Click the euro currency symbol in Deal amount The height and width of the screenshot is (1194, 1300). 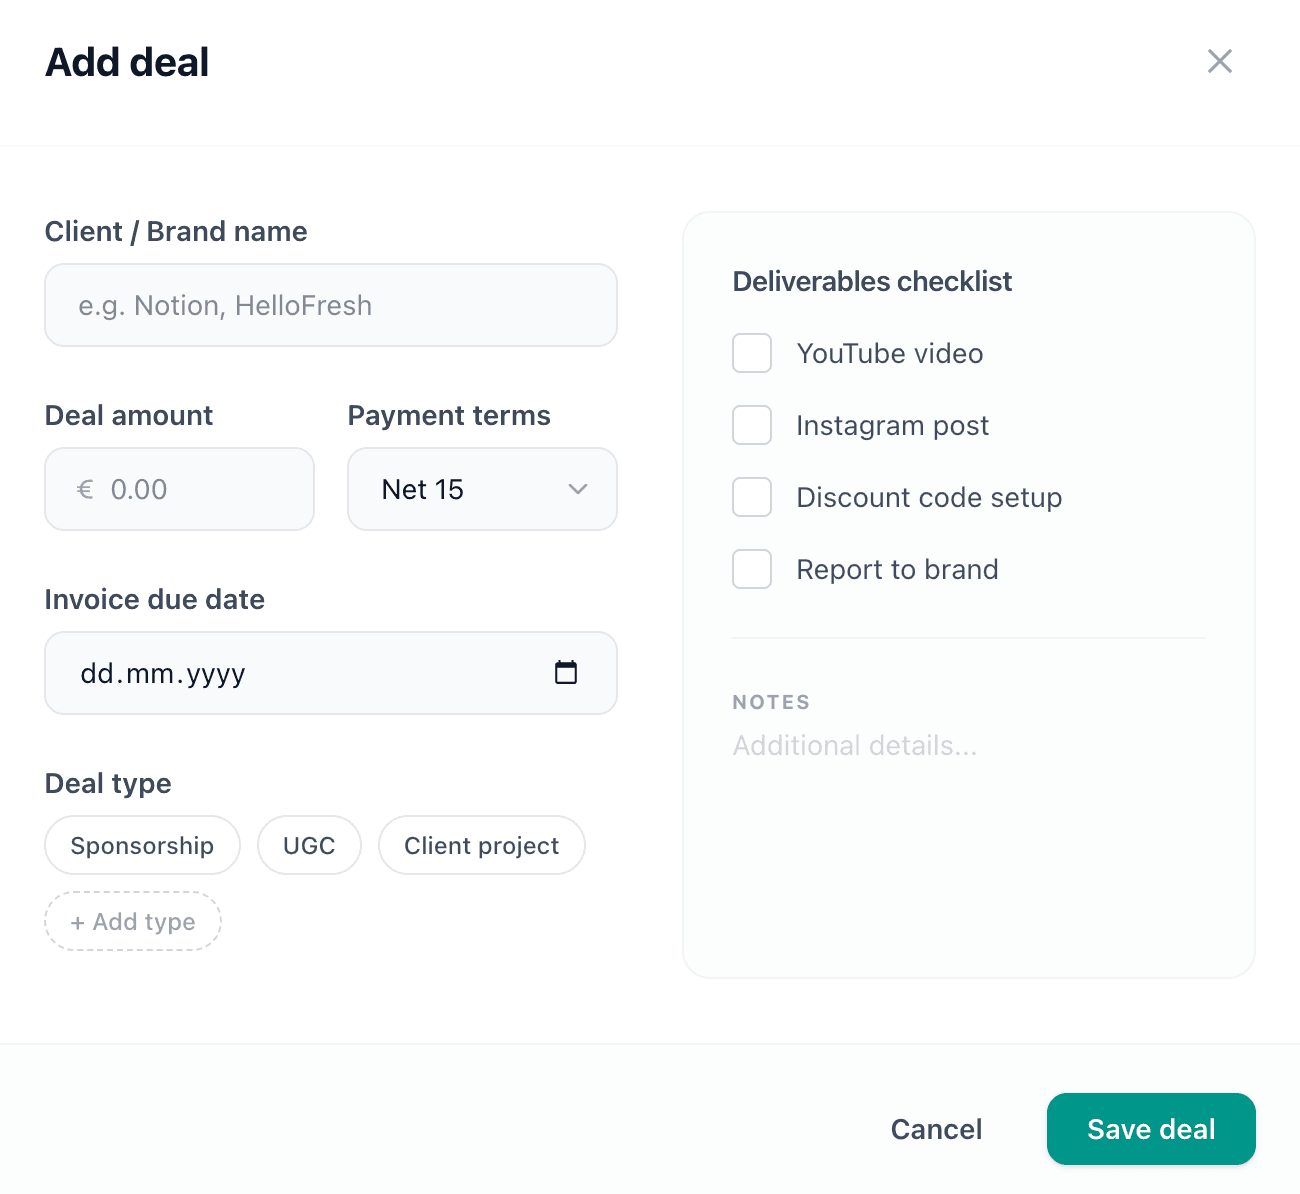tap(85, 489)
